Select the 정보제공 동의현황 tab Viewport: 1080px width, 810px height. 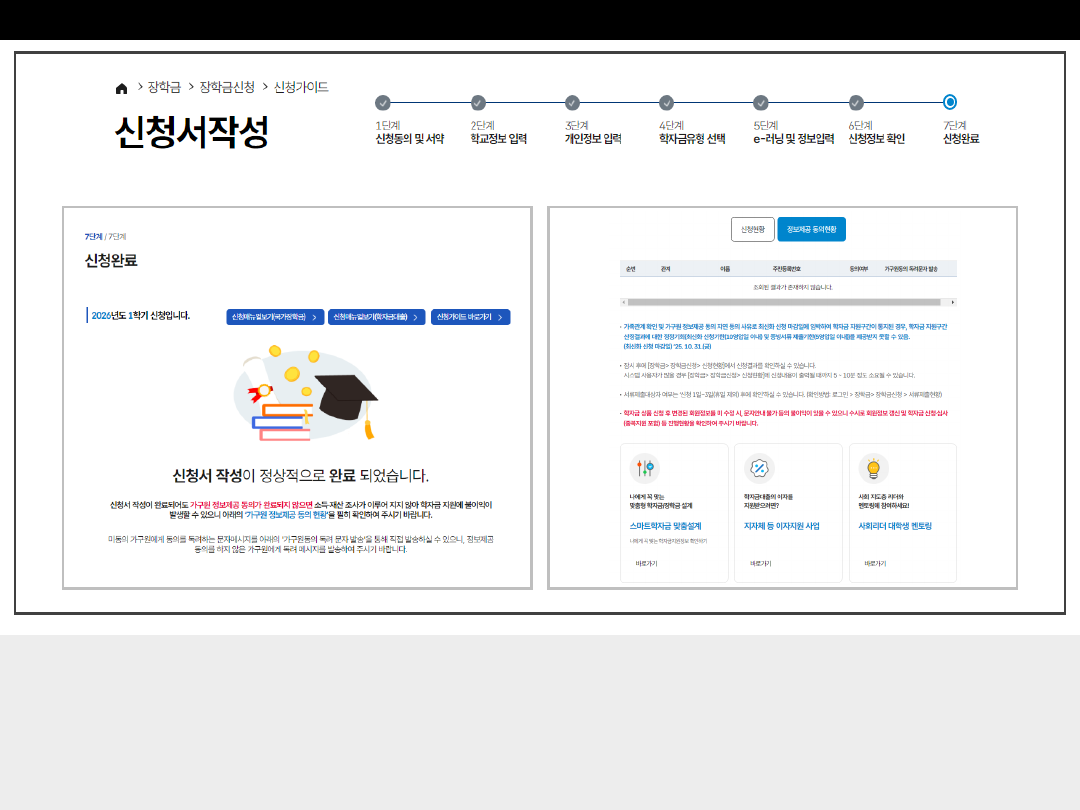point(811,229)
